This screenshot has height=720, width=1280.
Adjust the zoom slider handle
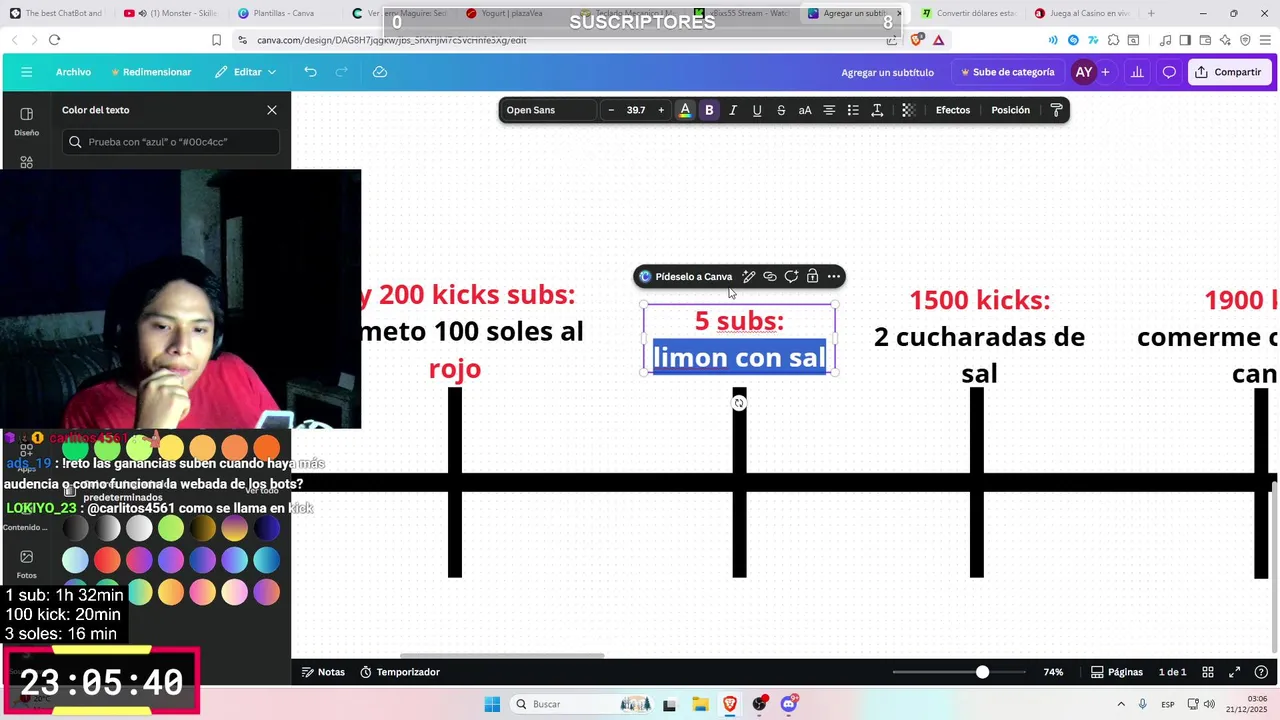[982, 672]
